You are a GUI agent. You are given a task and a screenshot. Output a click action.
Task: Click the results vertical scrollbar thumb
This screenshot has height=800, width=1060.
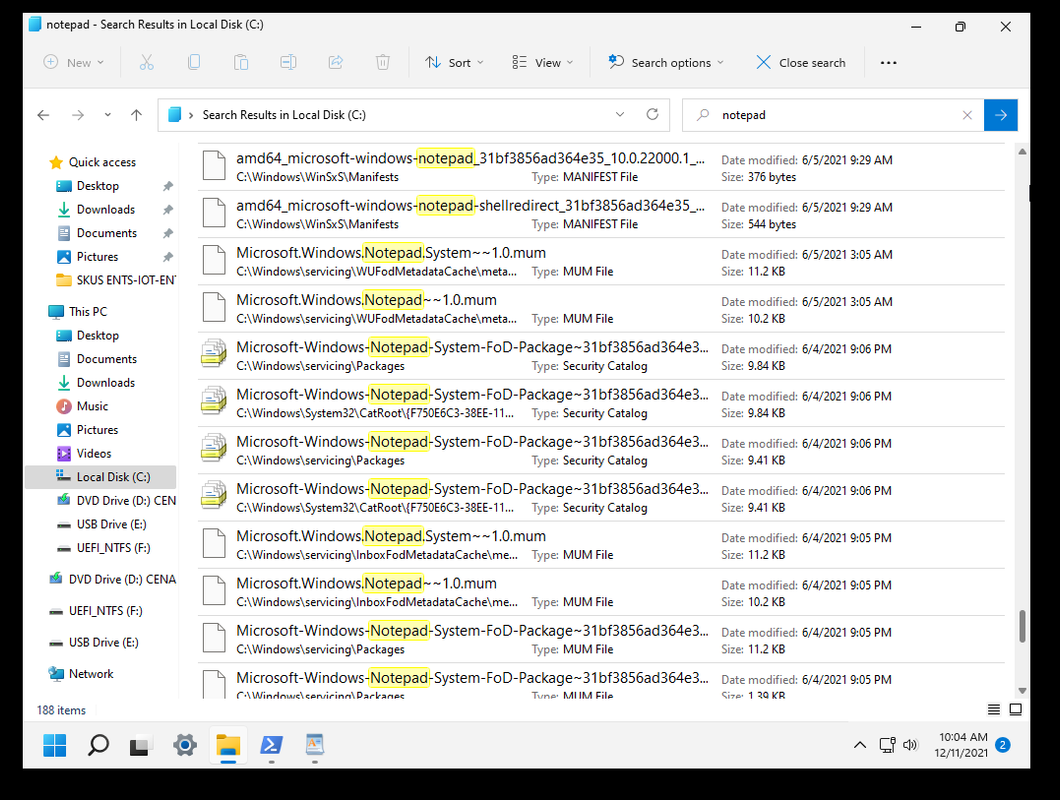click(1022, 626)
